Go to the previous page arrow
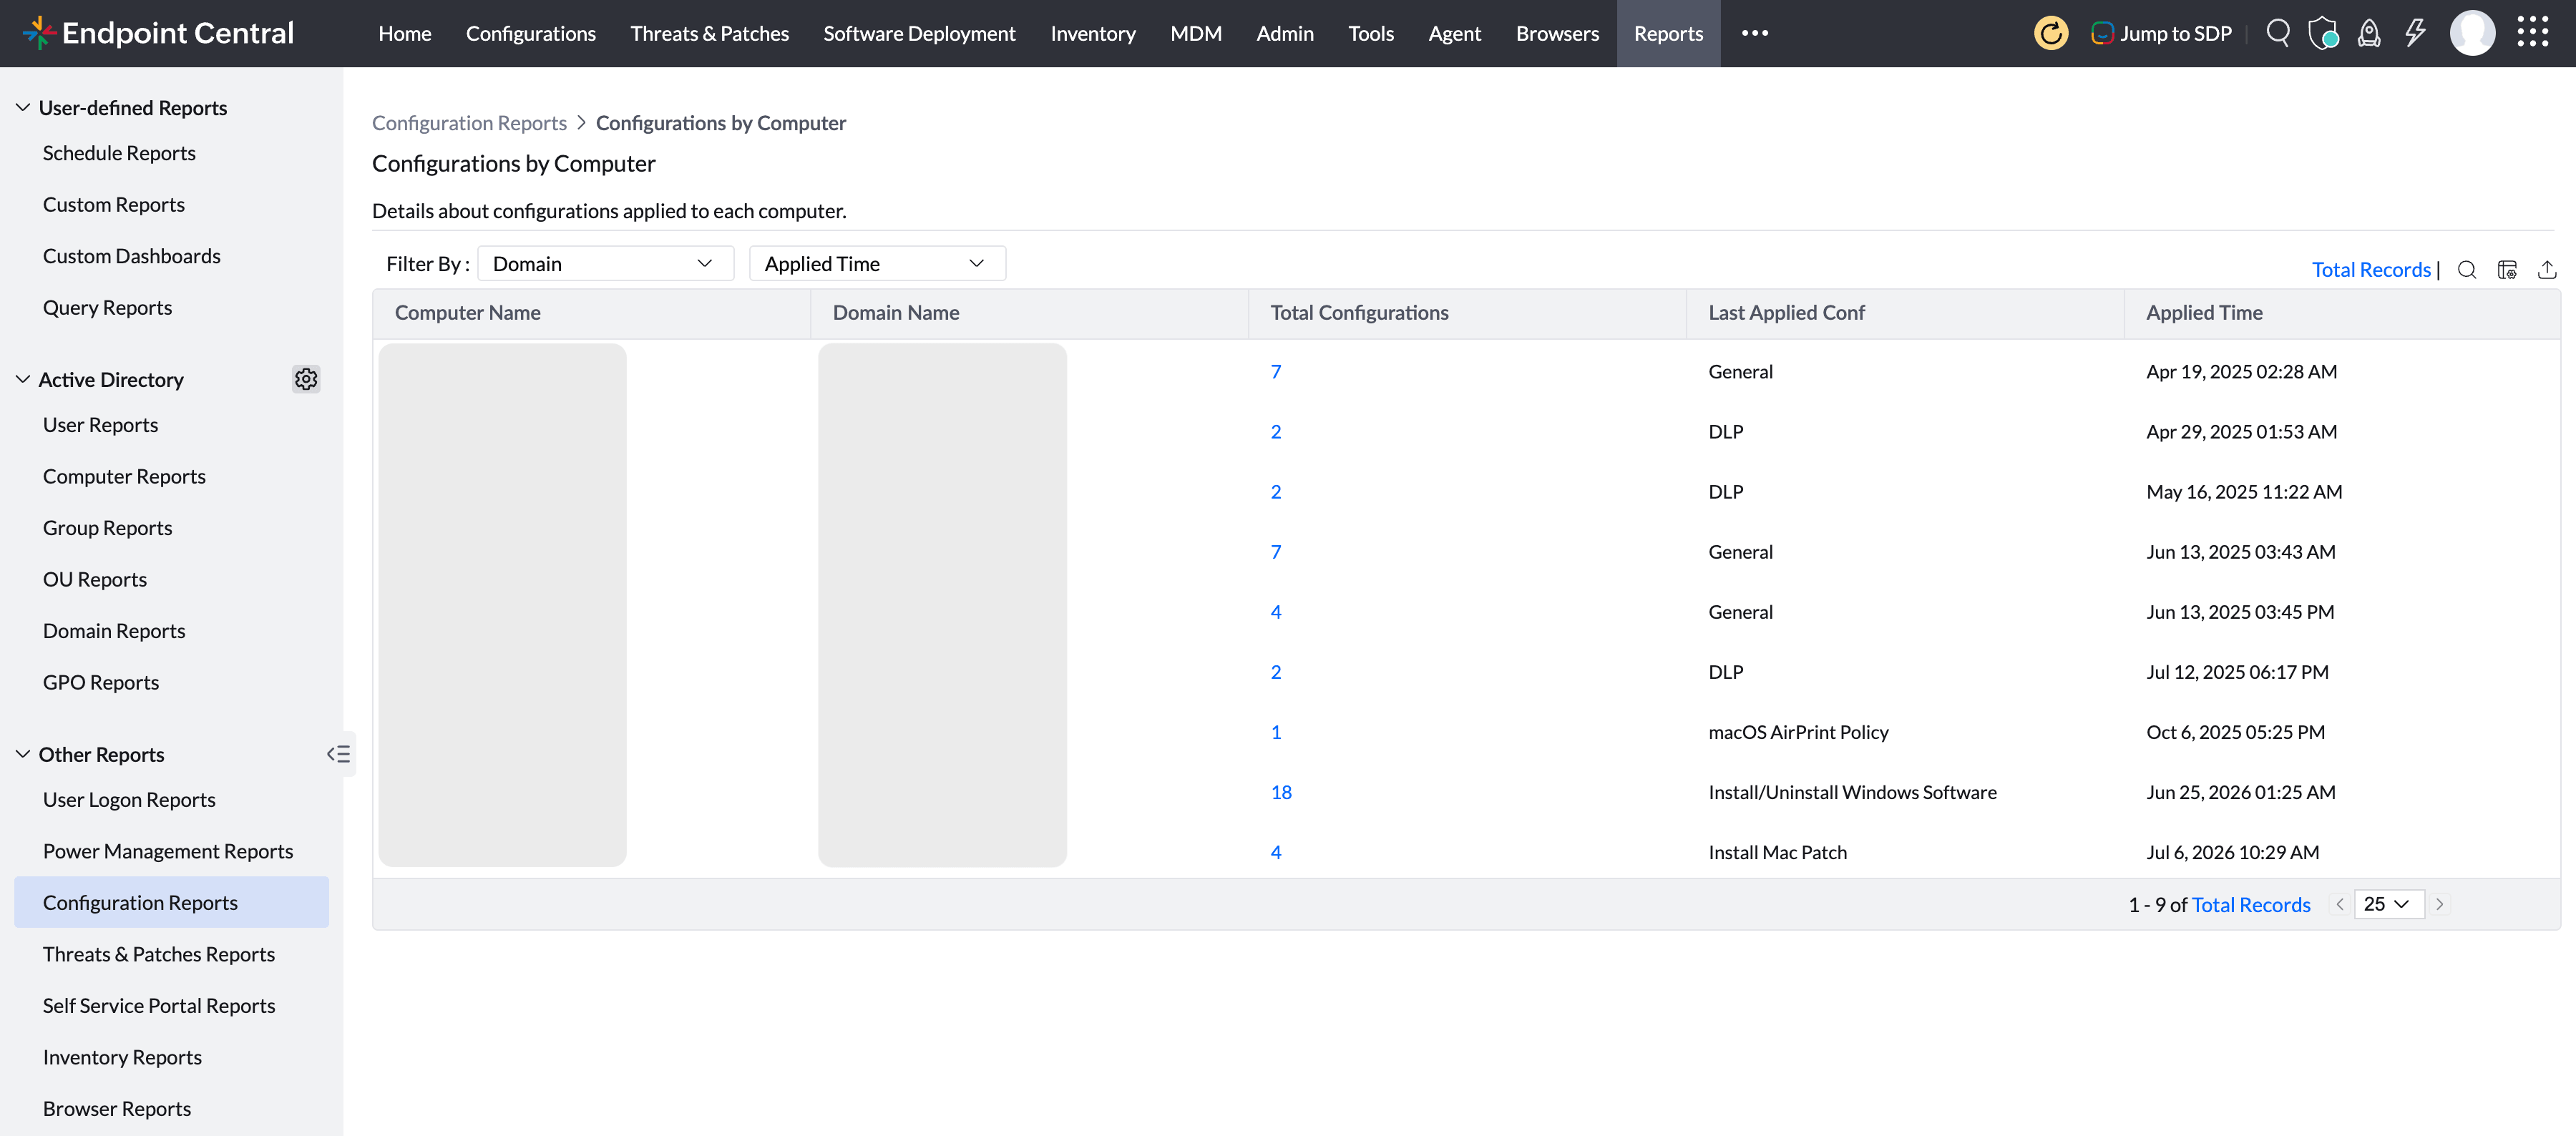The height and width of the screenshot is (1136, 2576). pos(2339,904)
